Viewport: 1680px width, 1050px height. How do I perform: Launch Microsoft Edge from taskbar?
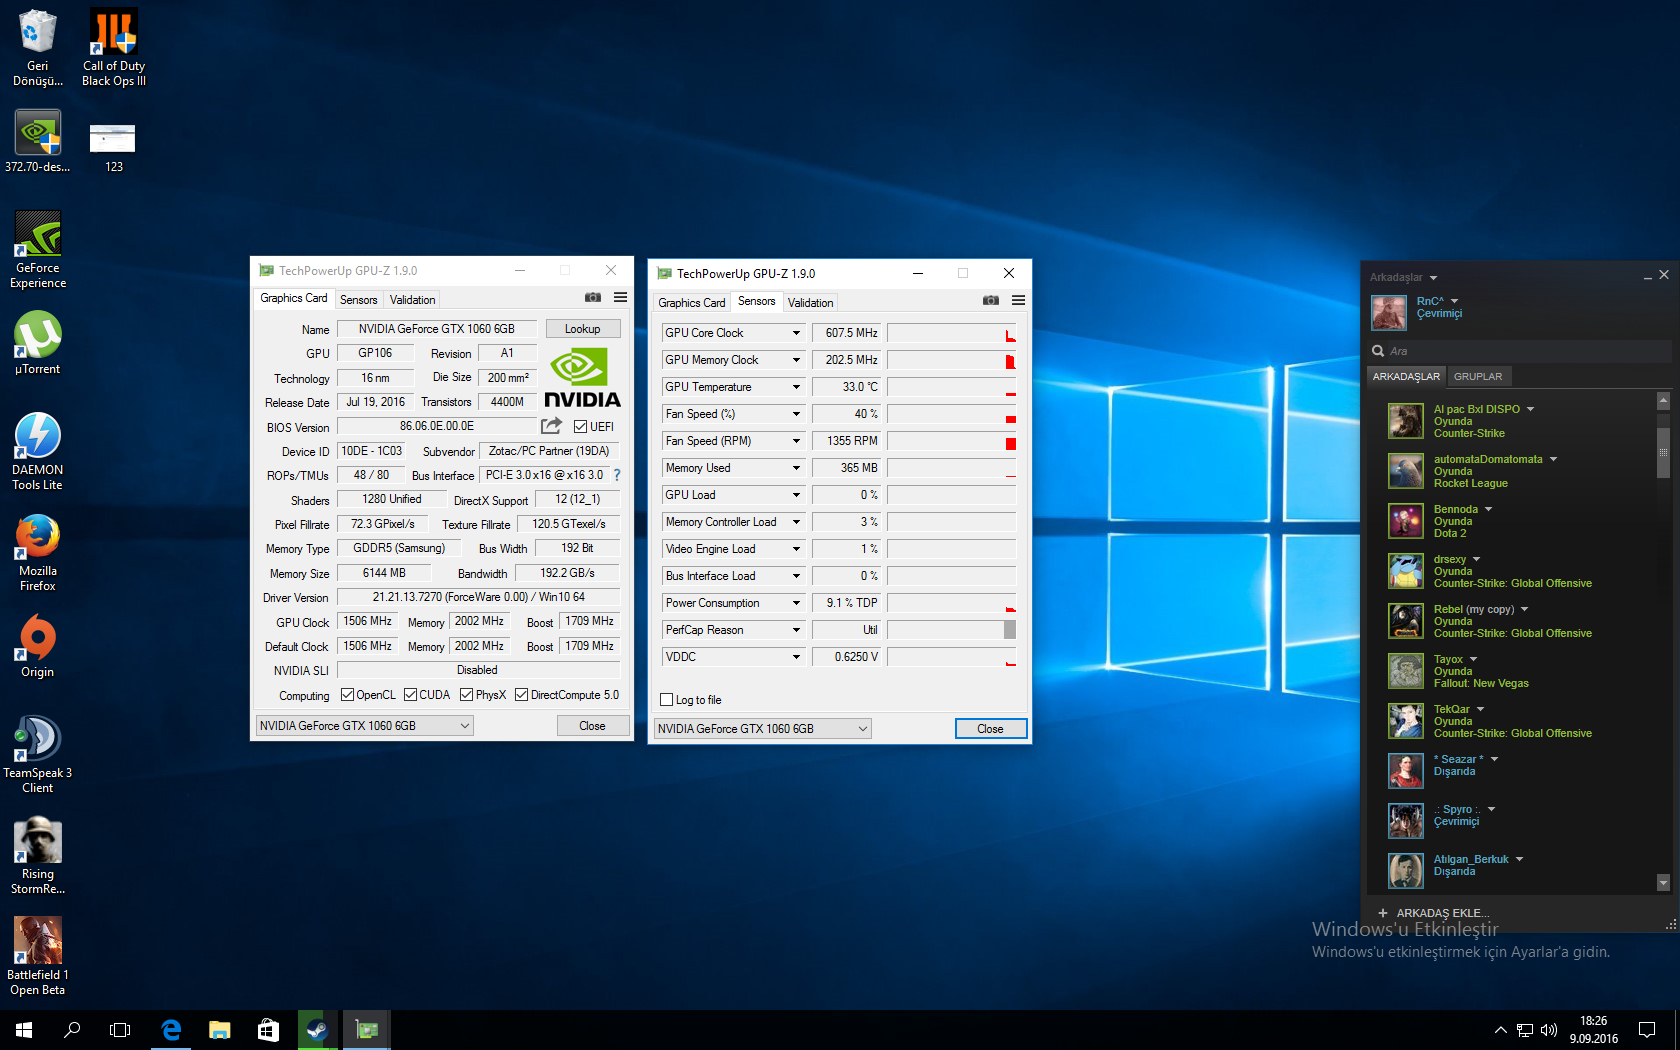point(171,1029)
